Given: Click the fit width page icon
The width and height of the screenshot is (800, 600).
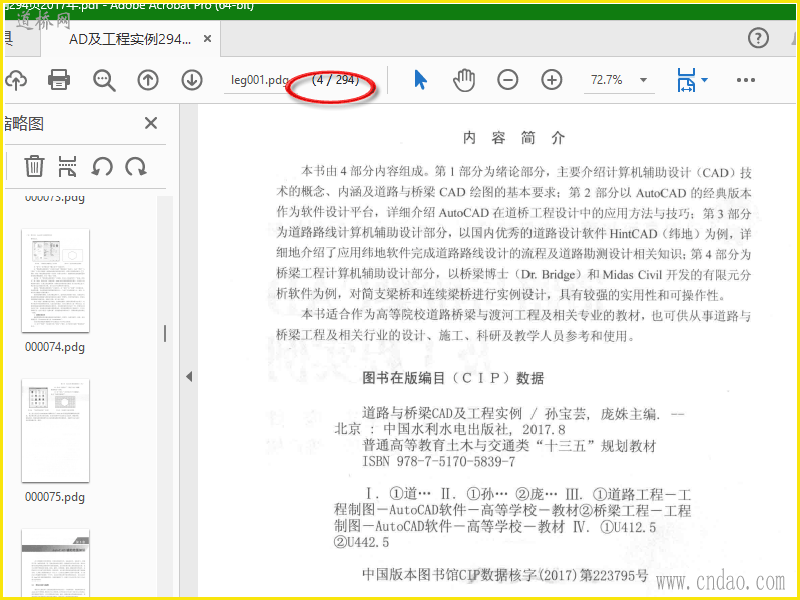Looking at the screenshot, I should (686, 80).
